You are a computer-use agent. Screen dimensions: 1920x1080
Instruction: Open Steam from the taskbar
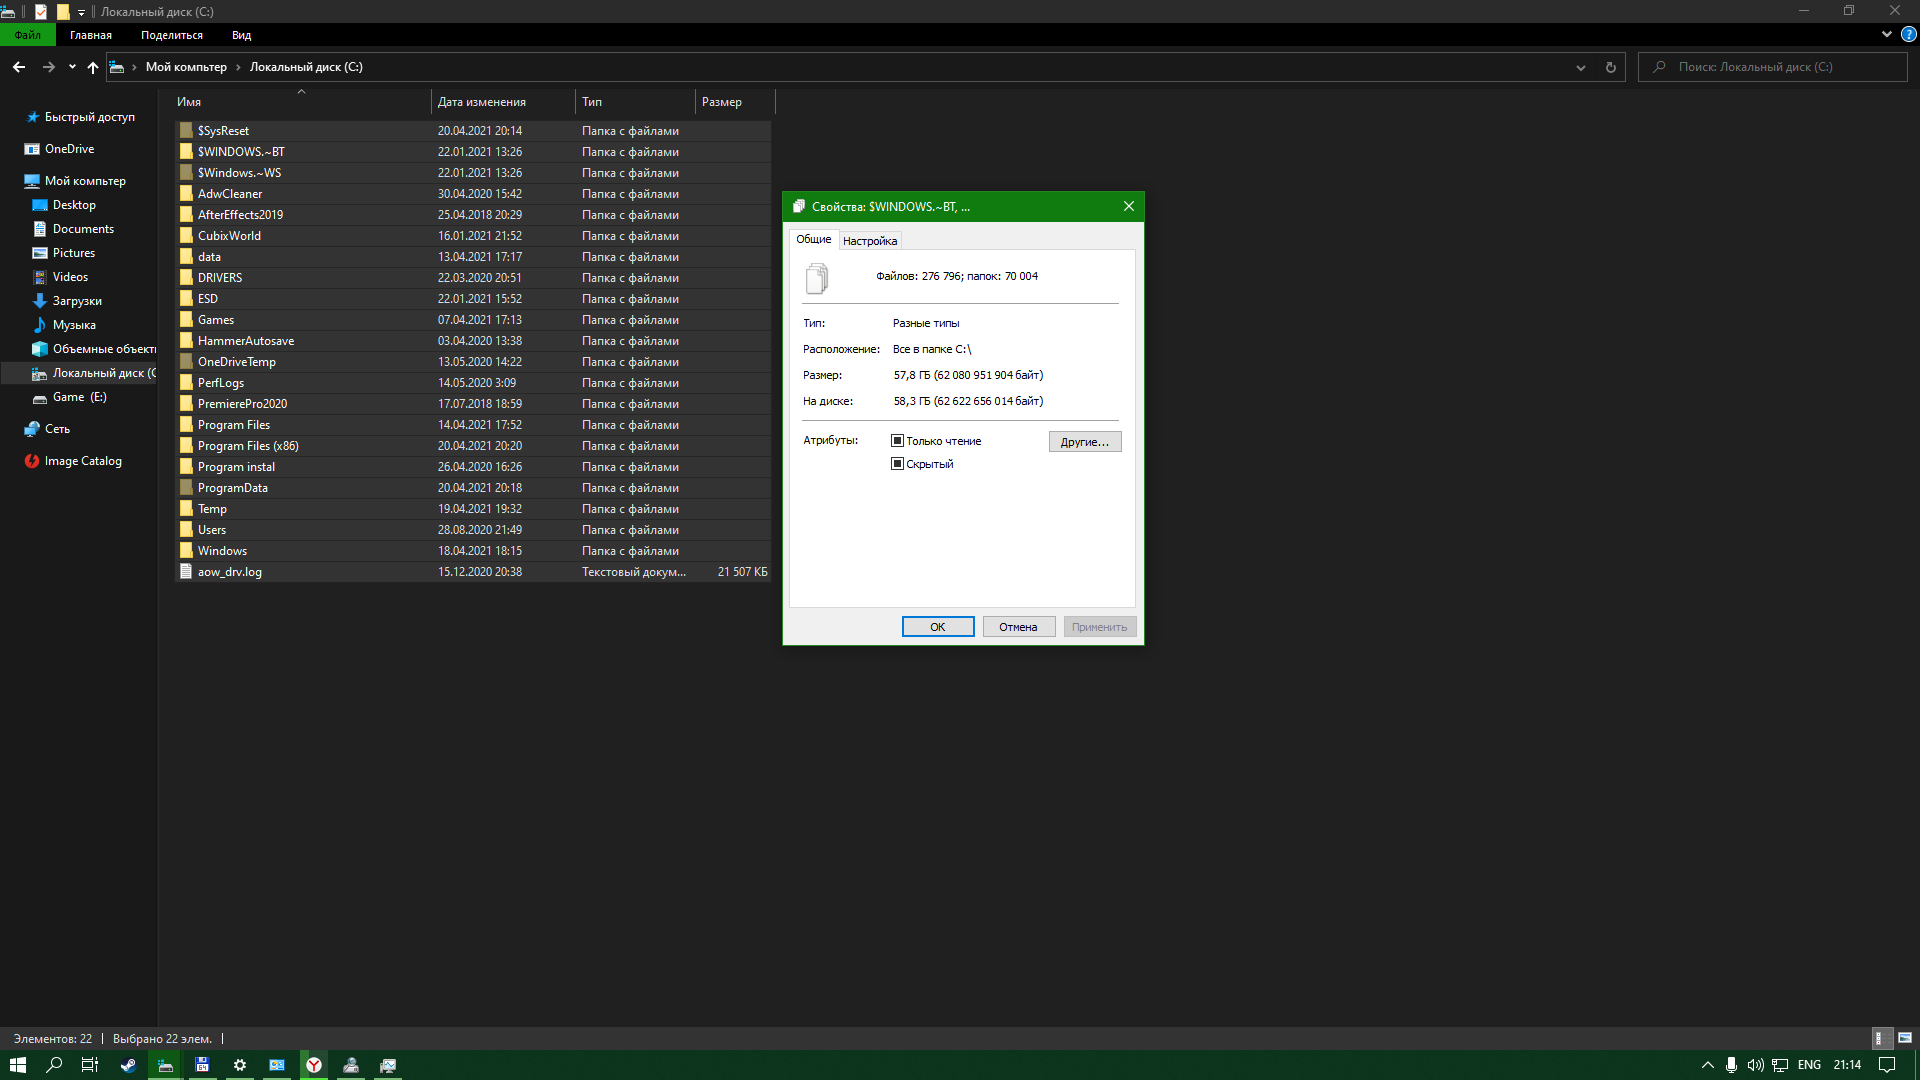pos(128,1065)
